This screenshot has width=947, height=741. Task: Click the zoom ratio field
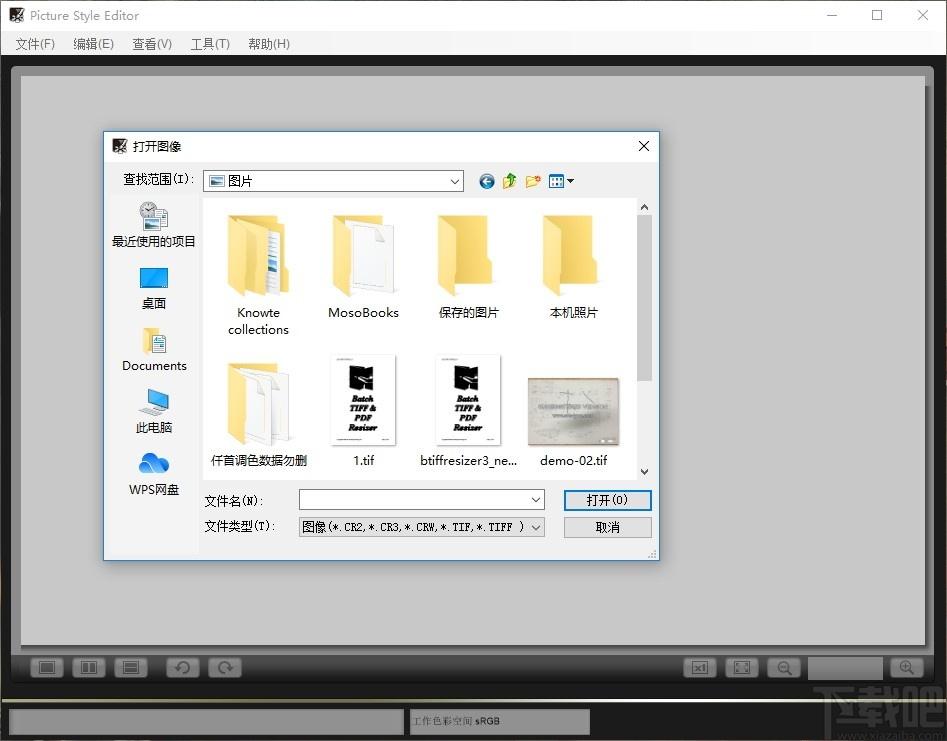[x=845, y=668]
